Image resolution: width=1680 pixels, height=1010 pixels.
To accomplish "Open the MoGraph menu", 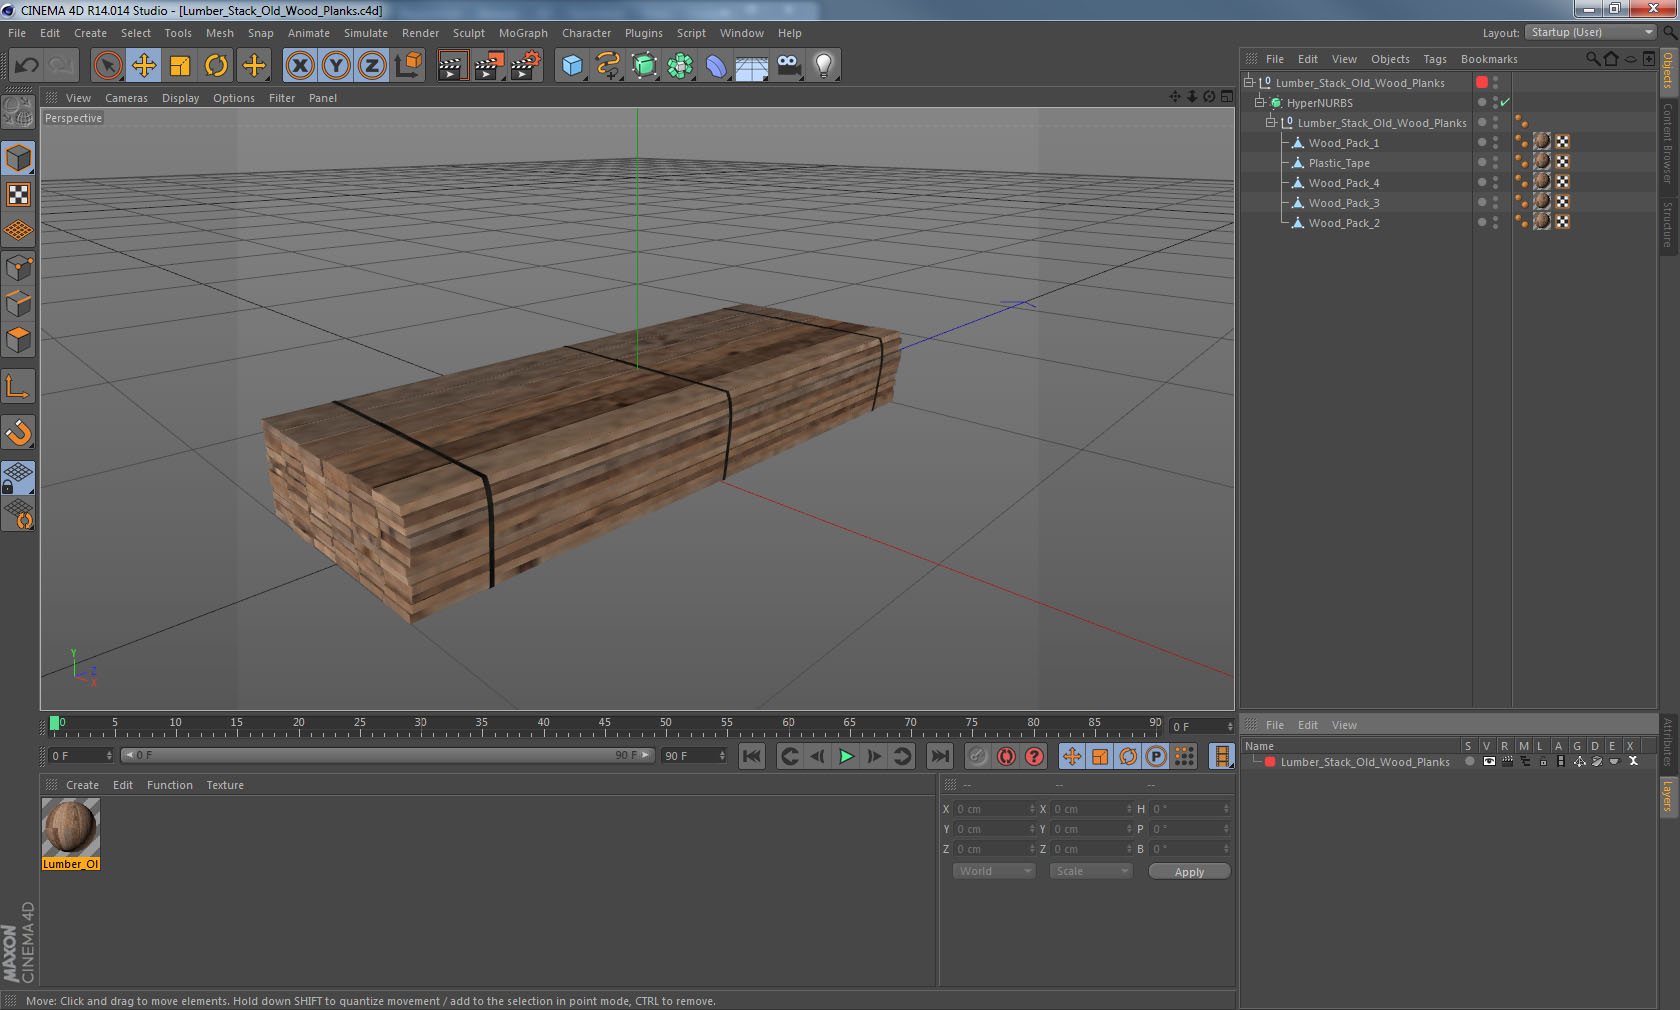I will (x=523, y=33).
